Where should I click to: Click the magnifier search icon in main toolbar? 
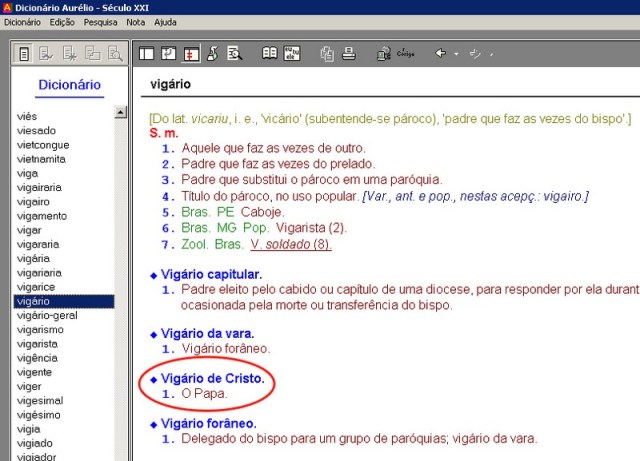[x=234, y=53]
